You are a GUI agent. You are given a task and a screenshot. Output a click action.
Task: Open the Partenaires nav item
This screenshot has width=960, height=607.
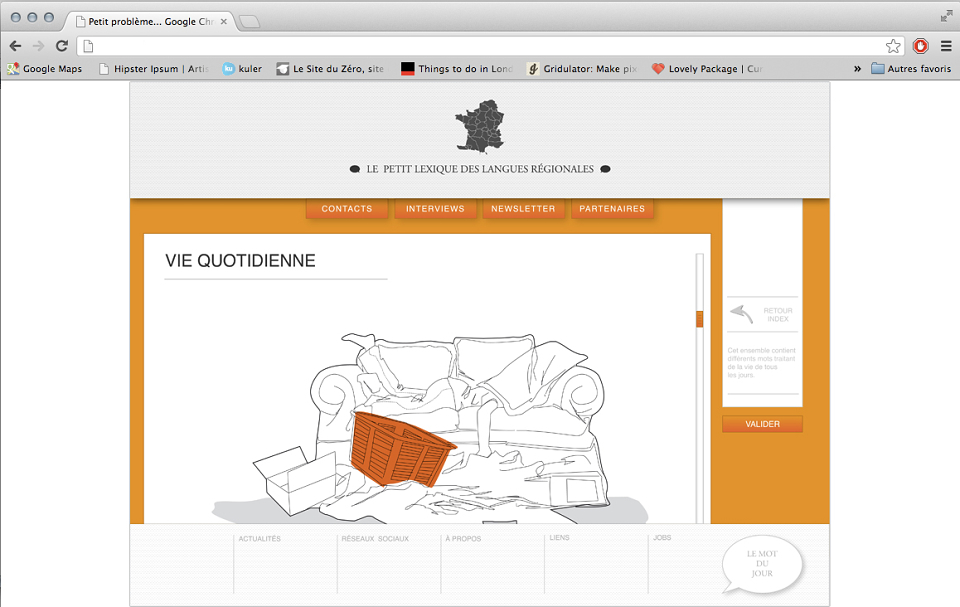(612, 209)
